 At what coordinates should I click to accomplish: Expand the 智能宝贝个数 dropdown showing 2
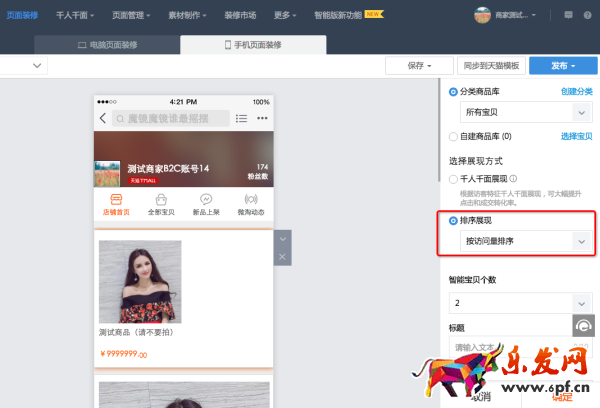520,303
